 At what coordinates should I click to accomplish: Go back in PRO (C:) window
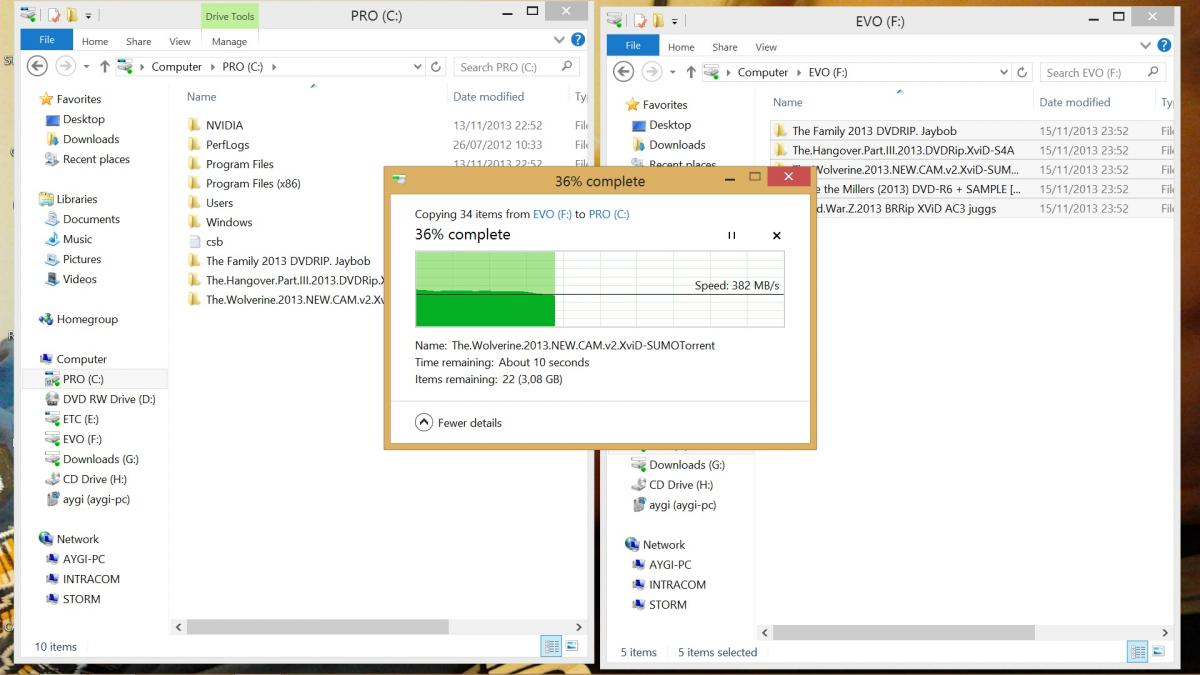pos(37,66)
